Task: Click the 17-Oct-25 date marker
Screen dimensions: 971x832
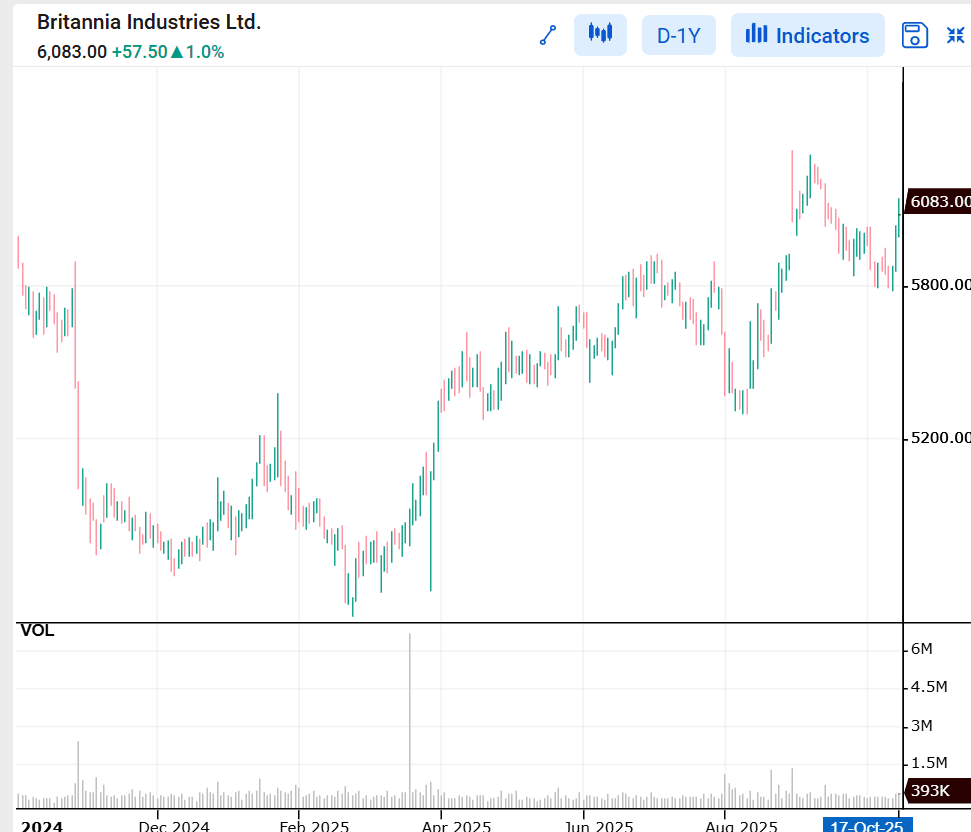Action: (x=867, y=825)
